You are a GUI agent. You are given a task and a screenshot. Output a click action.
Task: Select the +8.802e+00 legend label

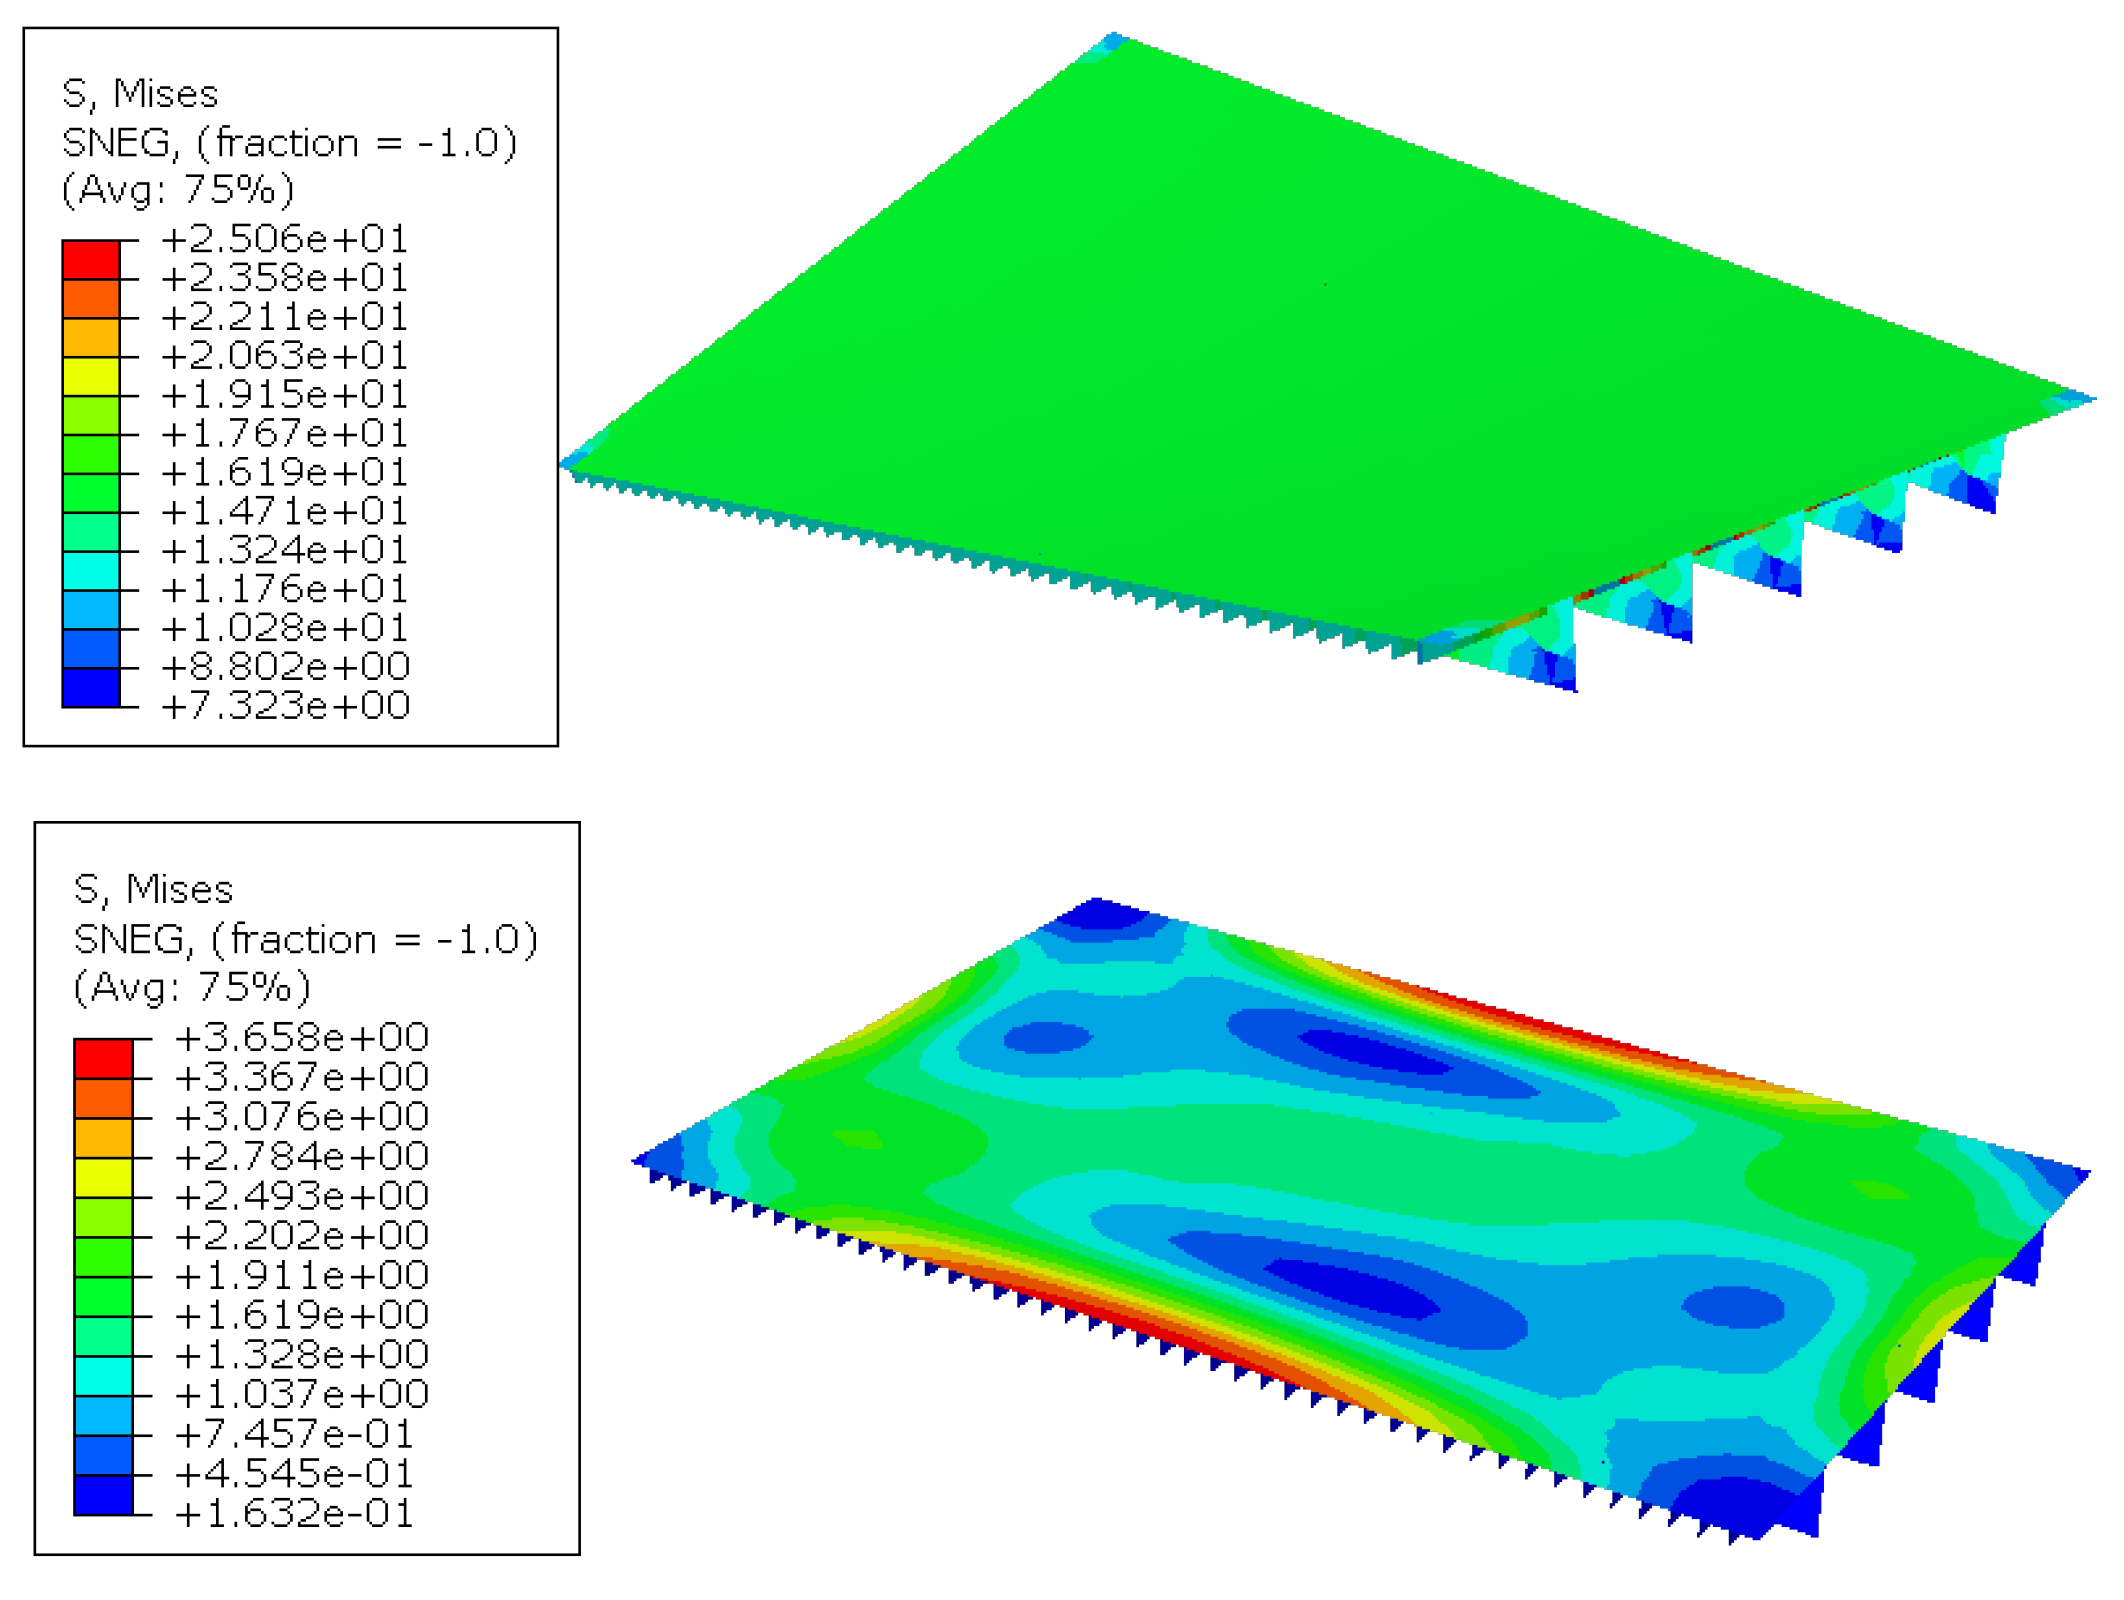coord(284,666)
